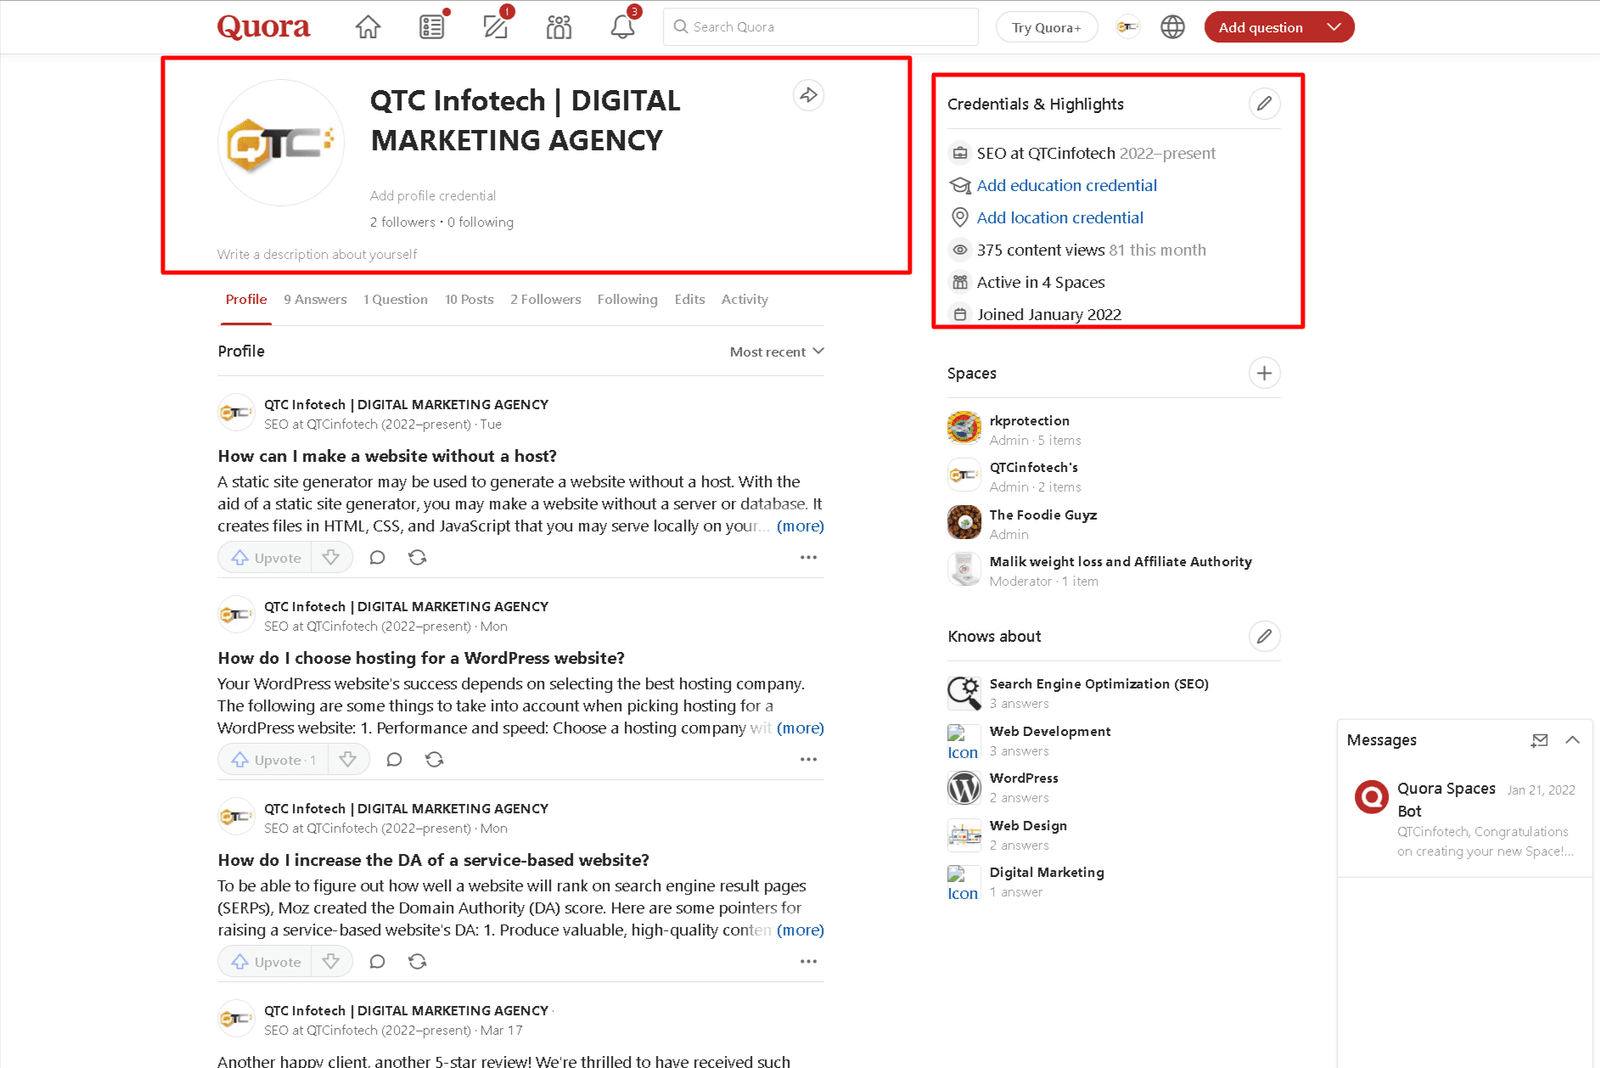
Task: Downvote the 'website without a host' answer
Action: (331, 557)
